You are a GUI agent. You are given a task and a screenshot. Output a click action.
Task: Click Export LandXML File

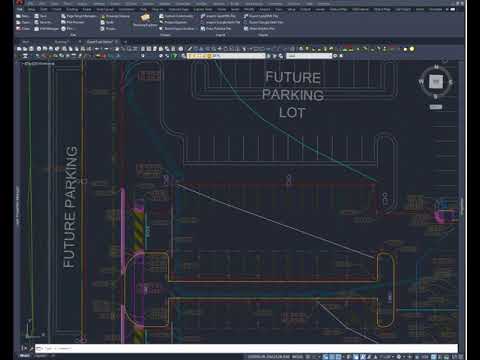pyautogui.click(x=261, y=16)
